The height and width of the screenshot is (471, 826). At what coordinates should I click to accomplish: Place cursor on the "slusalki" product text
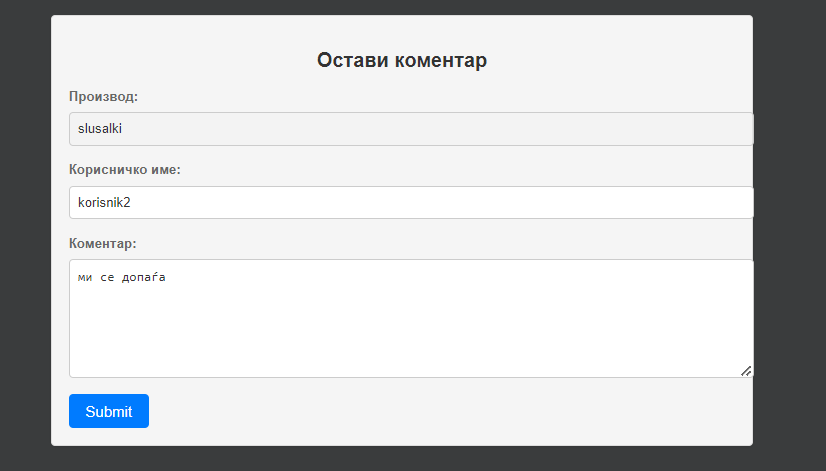[x=100, y=129]
